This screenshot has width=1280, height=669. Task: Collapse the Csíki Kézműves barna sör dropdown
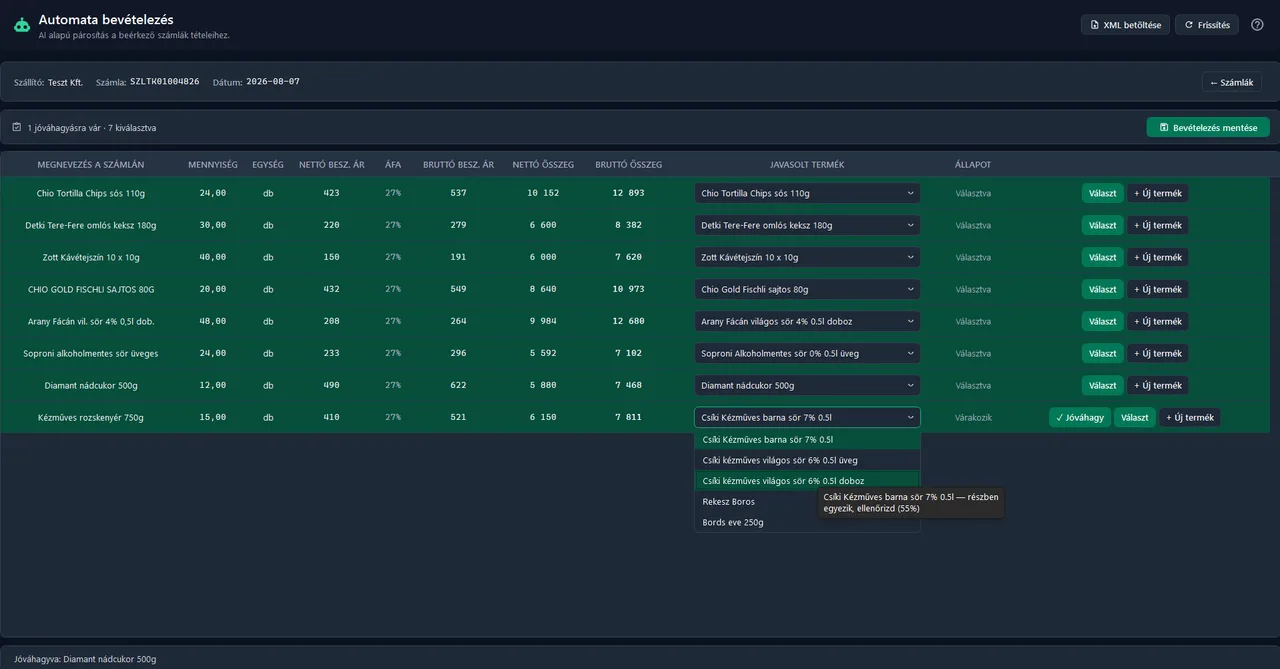click(807, 417)
